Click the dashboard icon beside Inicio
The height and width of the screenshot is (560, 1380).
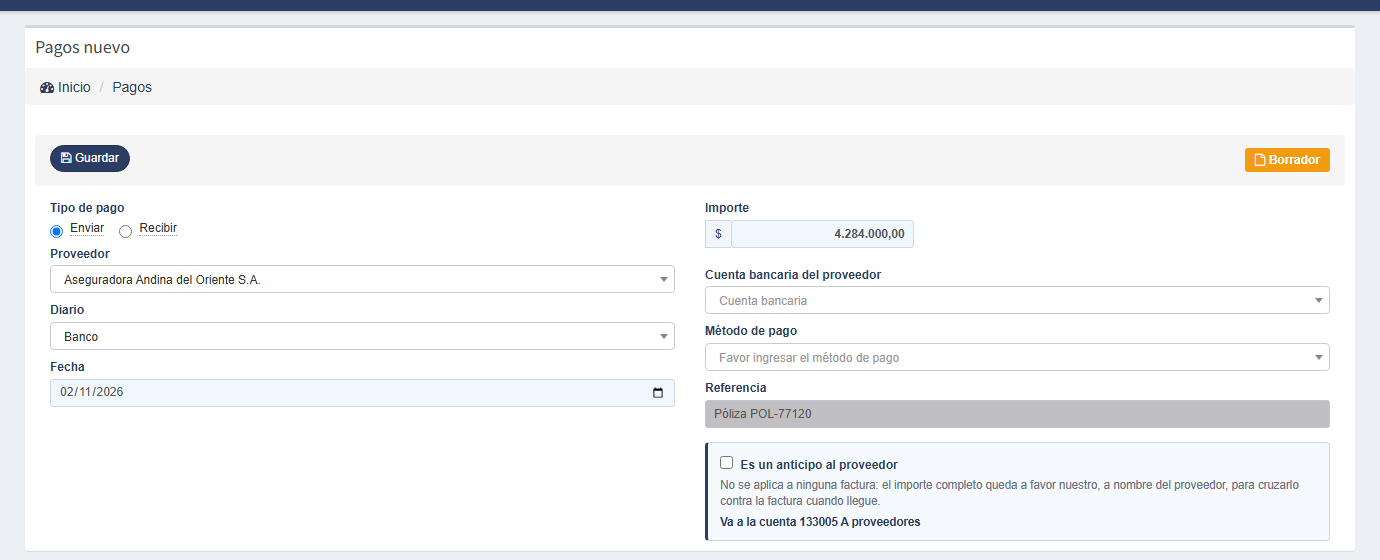pyautogui.click(x=47, y=88)
